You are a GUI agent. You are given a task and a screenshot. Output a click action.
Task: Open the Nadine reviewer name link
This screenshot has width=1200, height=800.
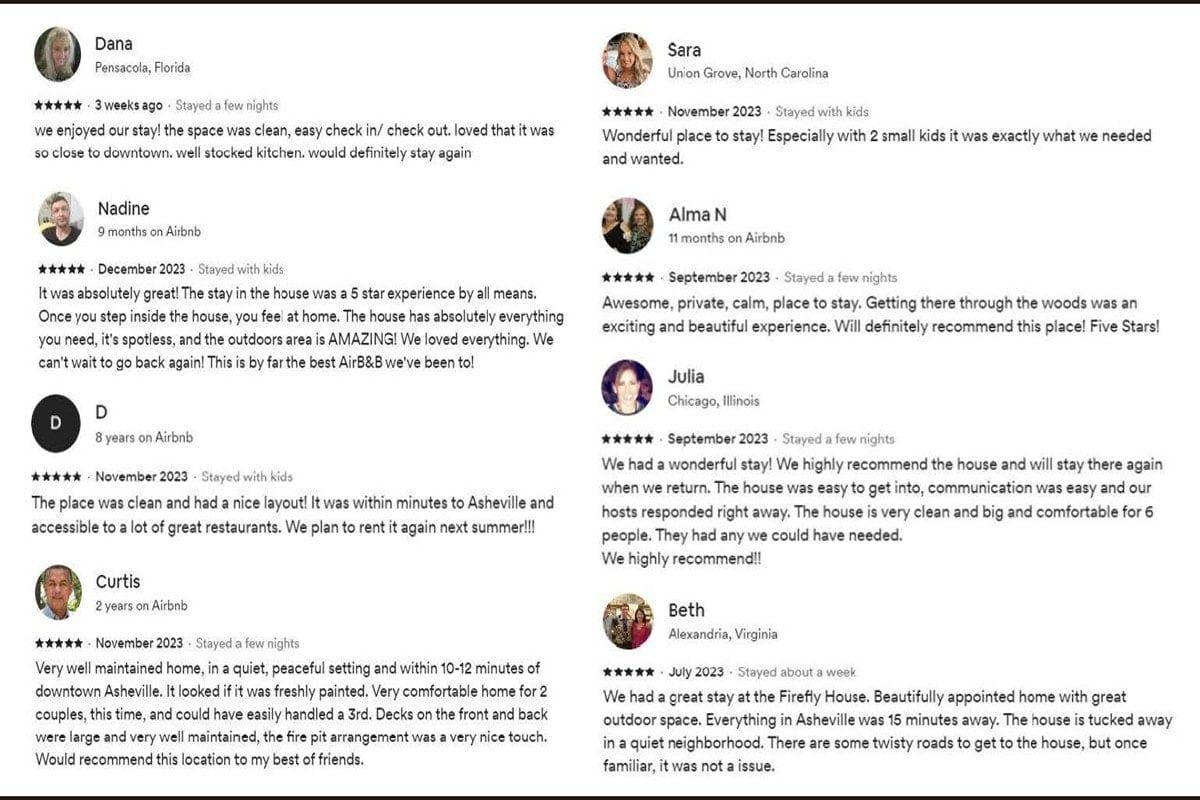[123, 209]
